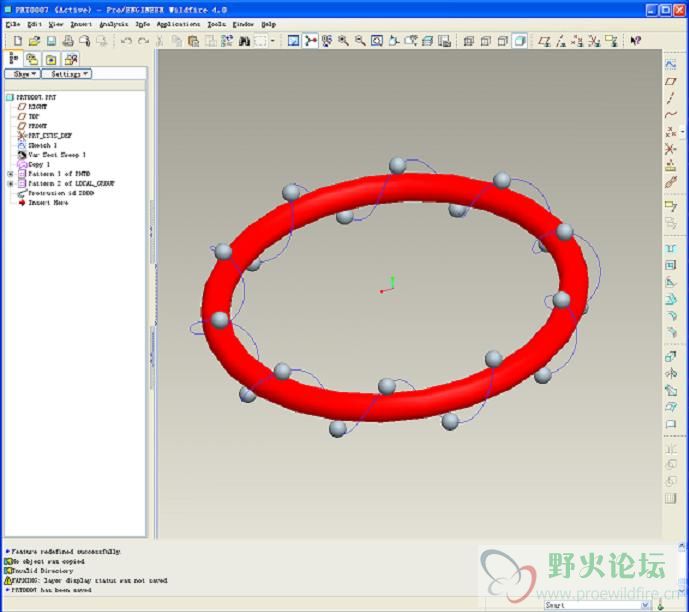Switch to Folder Browser navigator tab
Screen dimensions: 689x612
[x=32, y=59]
